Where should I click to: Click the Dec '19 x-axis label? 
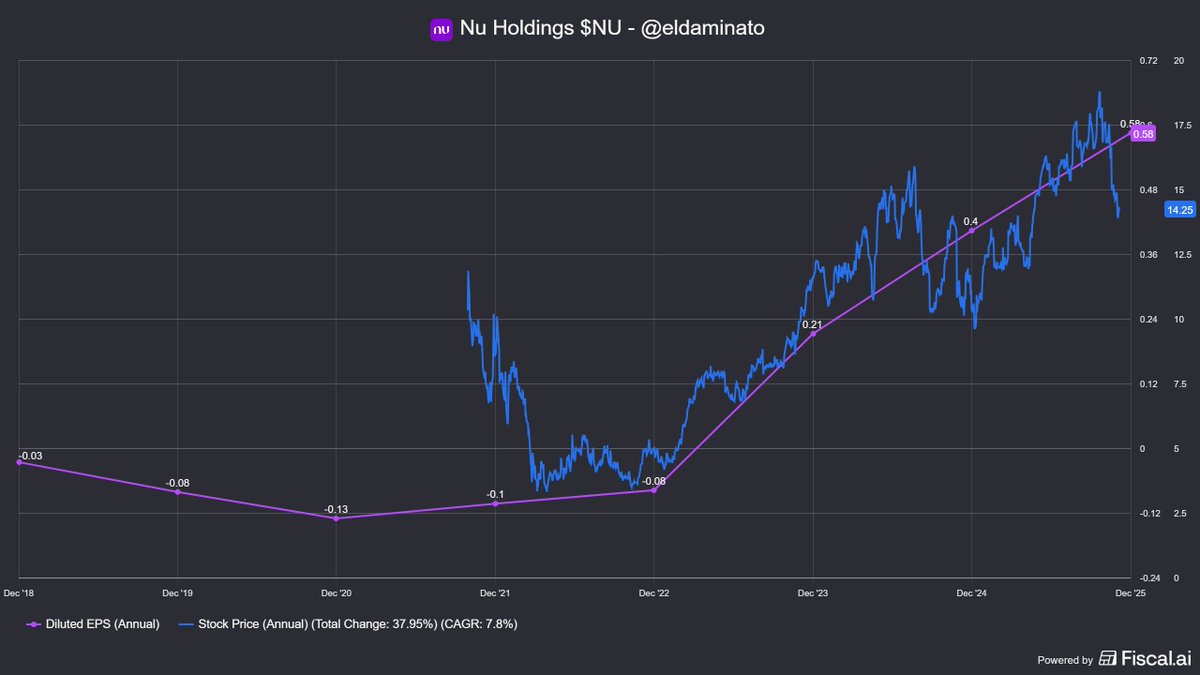[x=177, y=592]
